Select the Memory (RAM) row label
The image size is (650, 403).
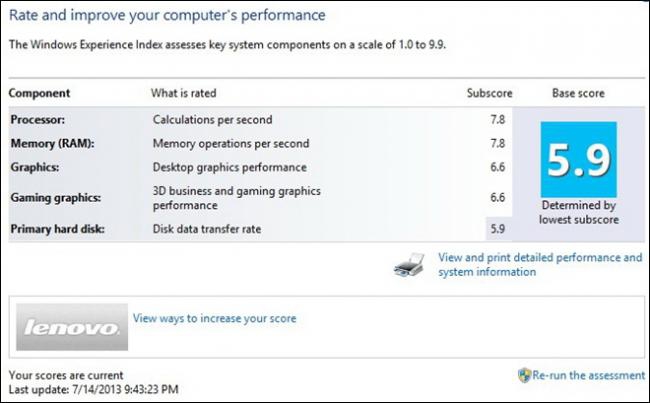tap(52, 143)
